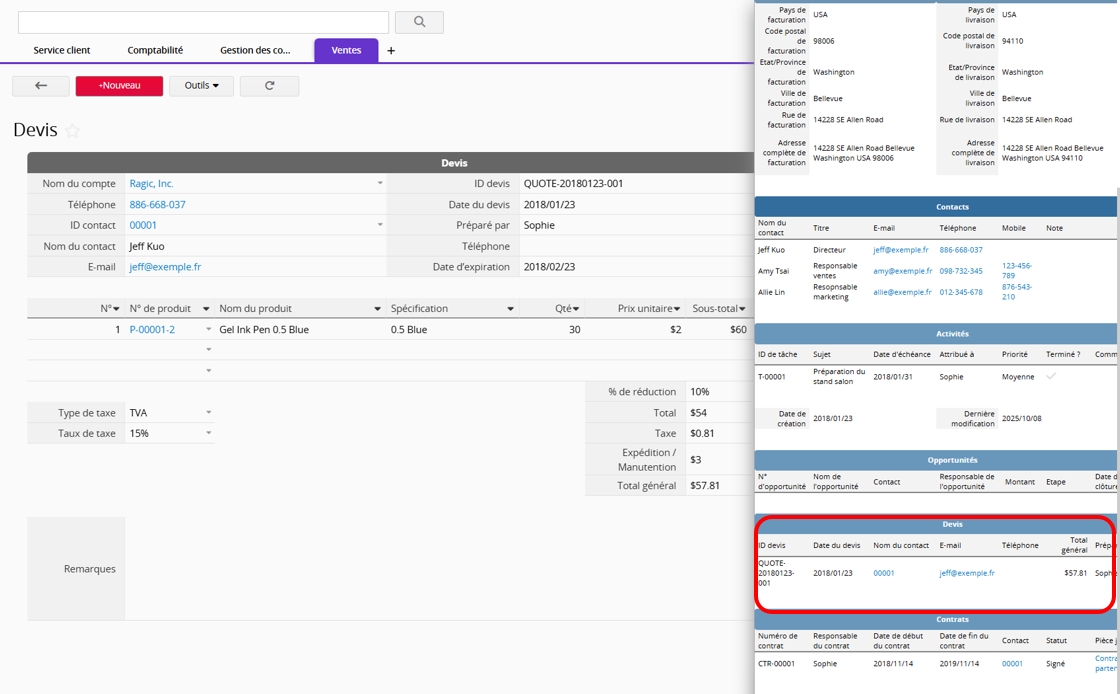The image size is (1120, 694).
Task: Open the Taux de taxe dropdown
Action: coord(208,434)
